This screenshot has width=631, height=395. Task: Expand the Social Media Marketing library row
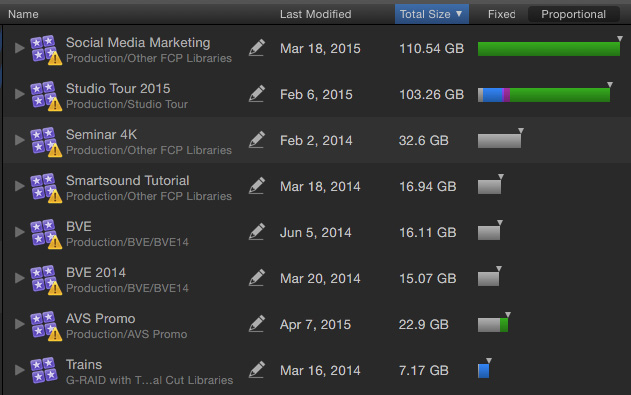coord(19,48)
